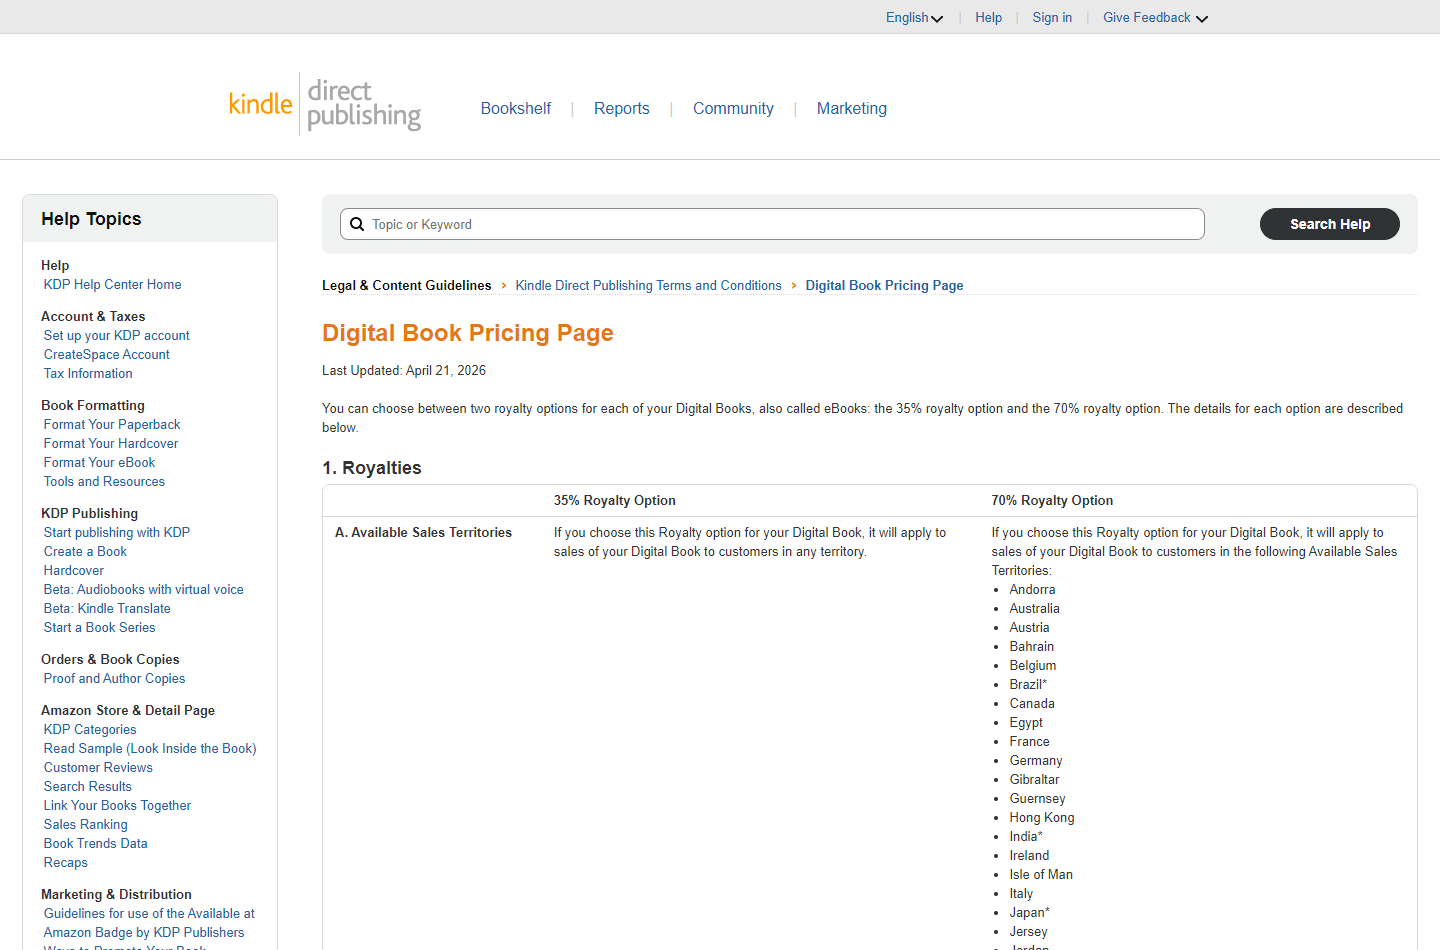
Task: Open Beta: Audiobooks with virtual voice
Action: [144, 590]
